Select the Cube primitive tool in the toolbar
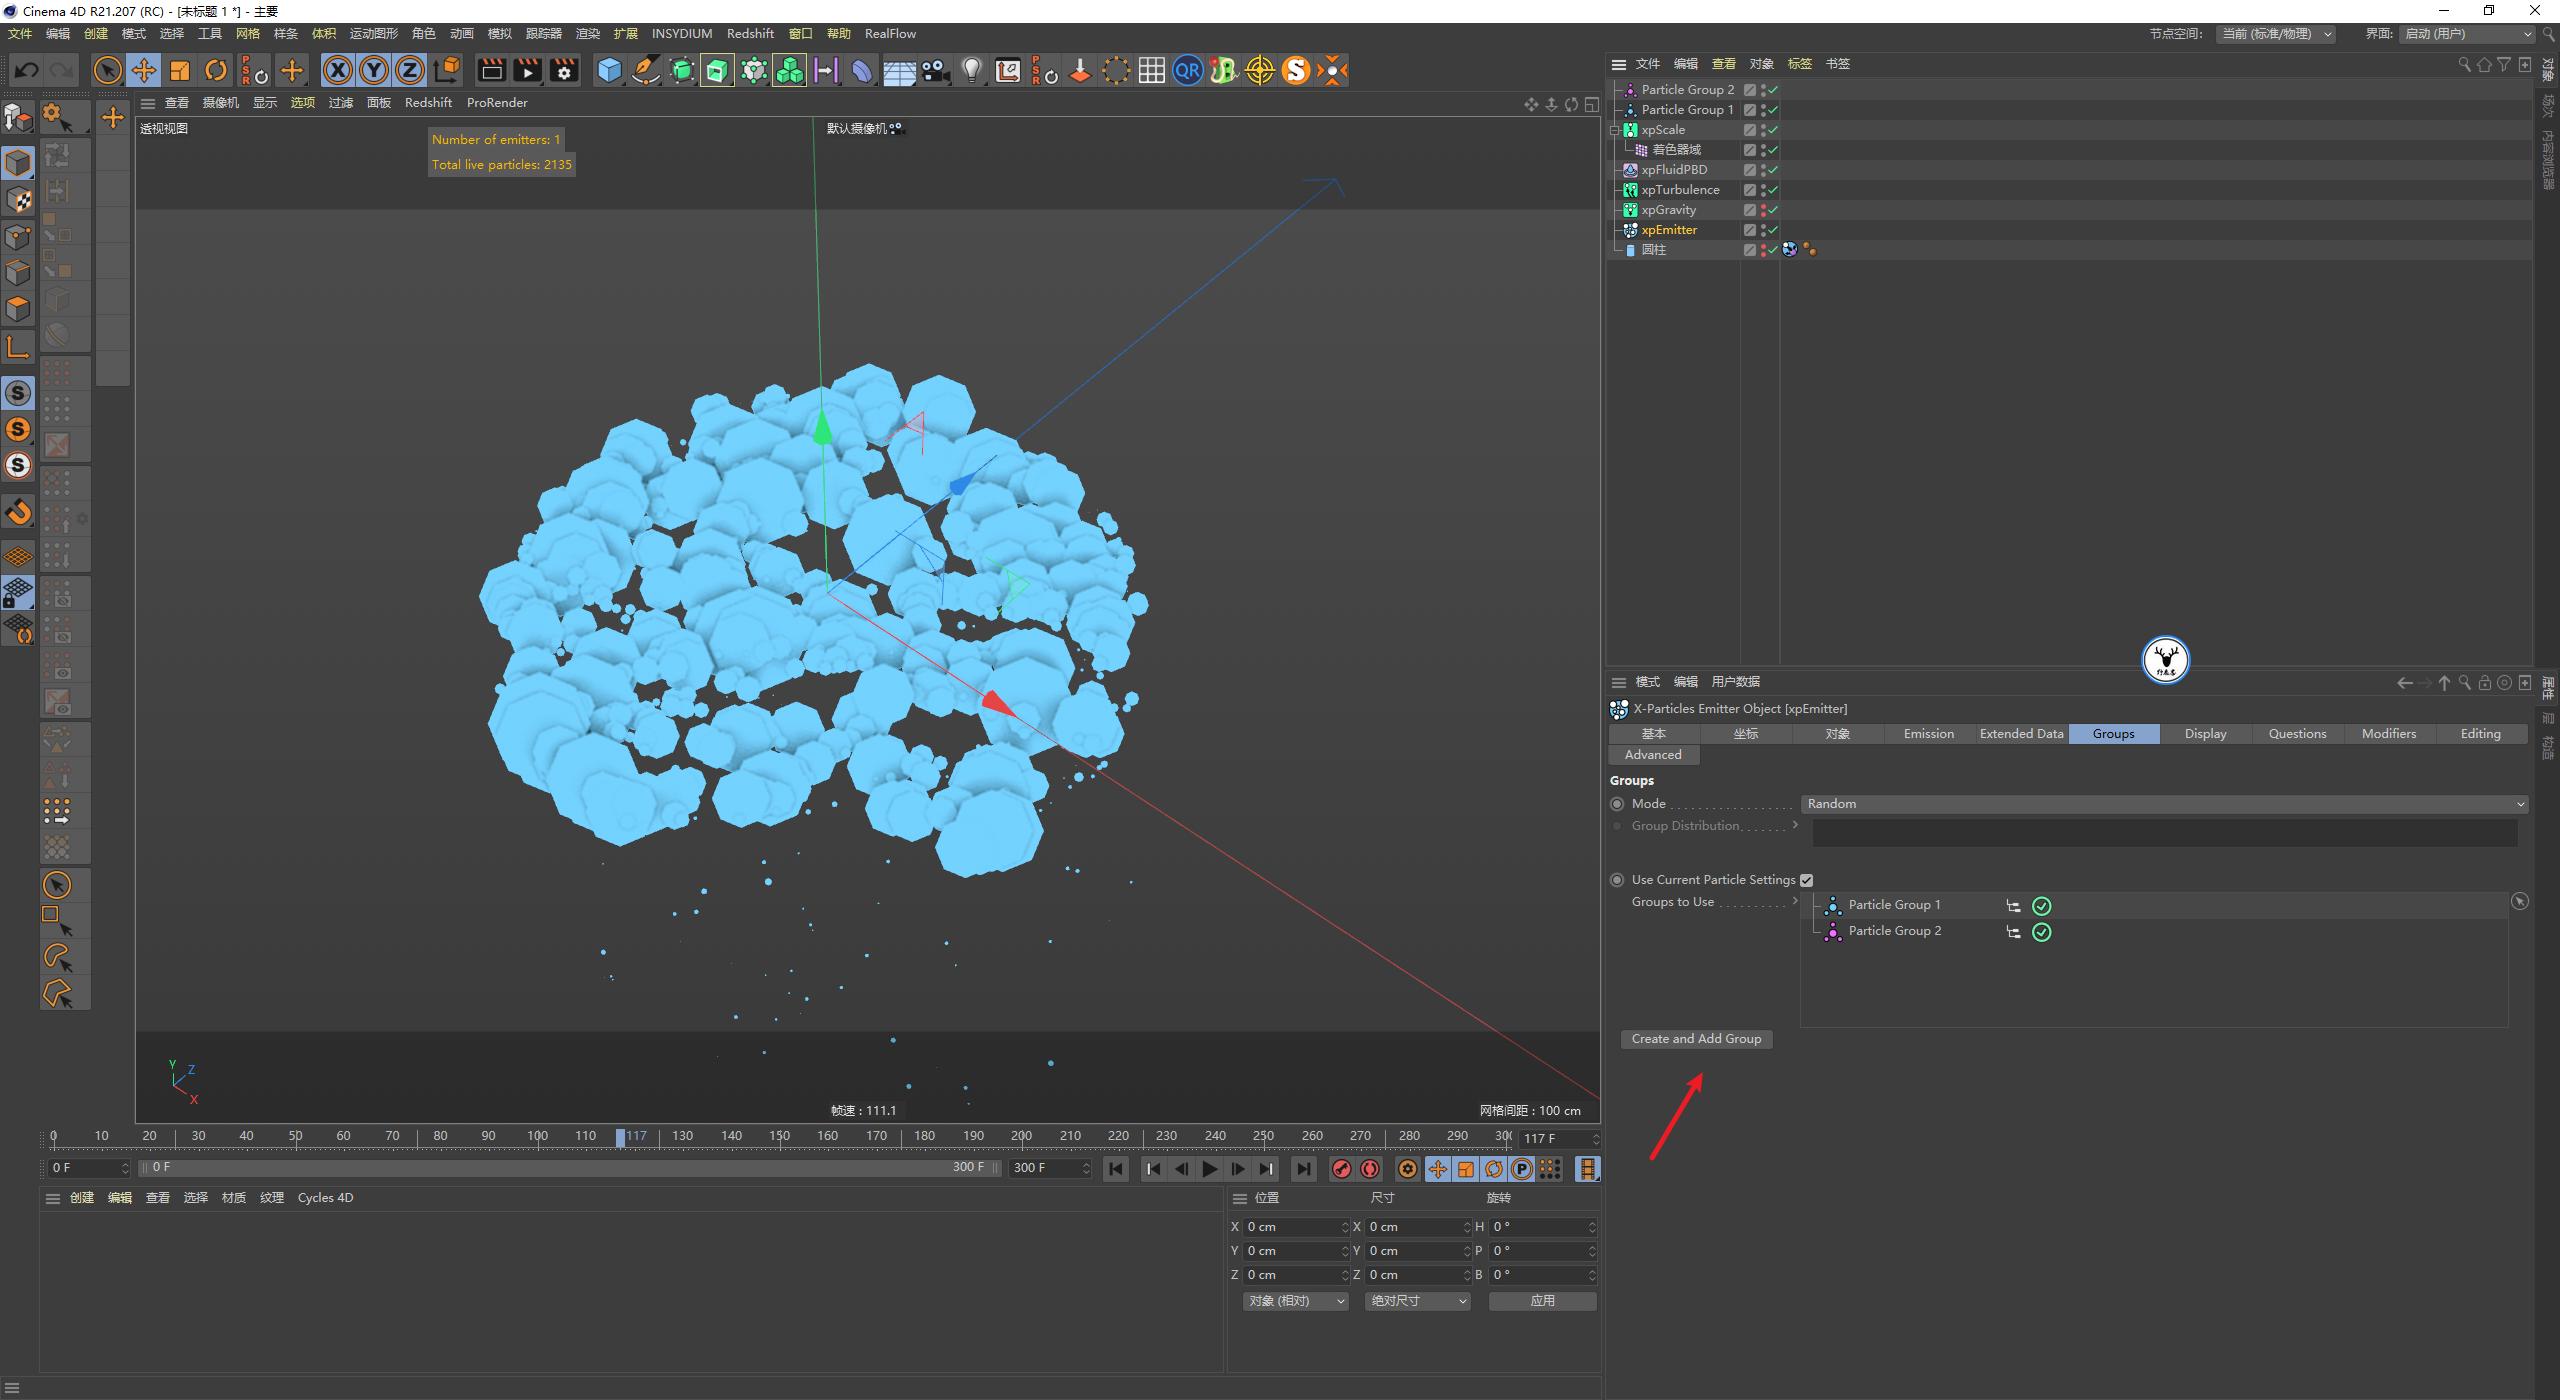 point(609,70)
